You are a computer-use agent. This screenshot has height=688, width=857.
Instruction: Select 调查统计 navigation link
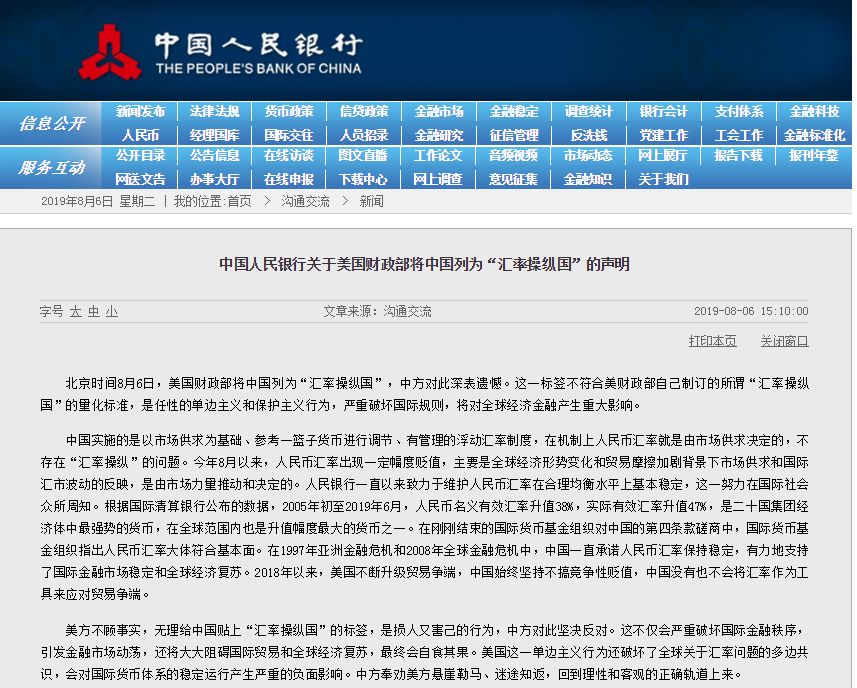tap(589, 111)
